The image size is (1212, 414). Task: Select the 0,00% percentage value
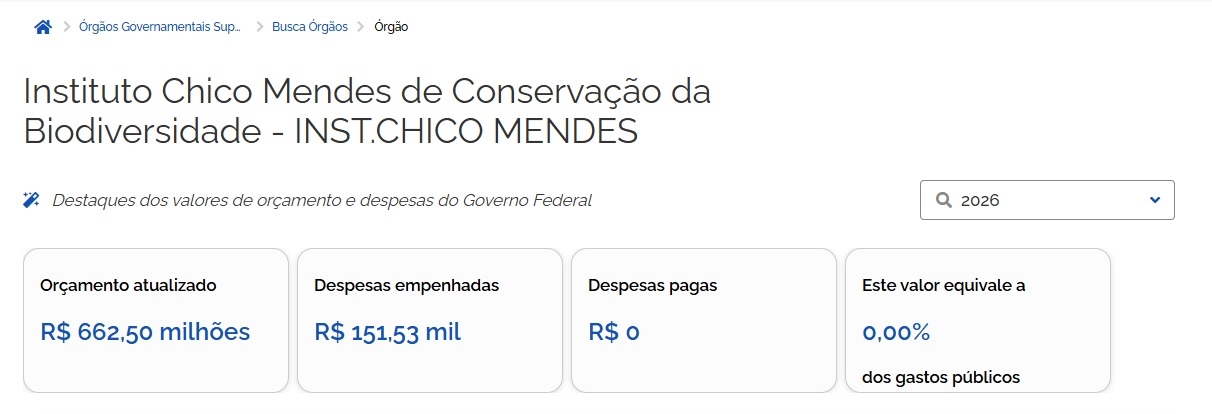896,332
